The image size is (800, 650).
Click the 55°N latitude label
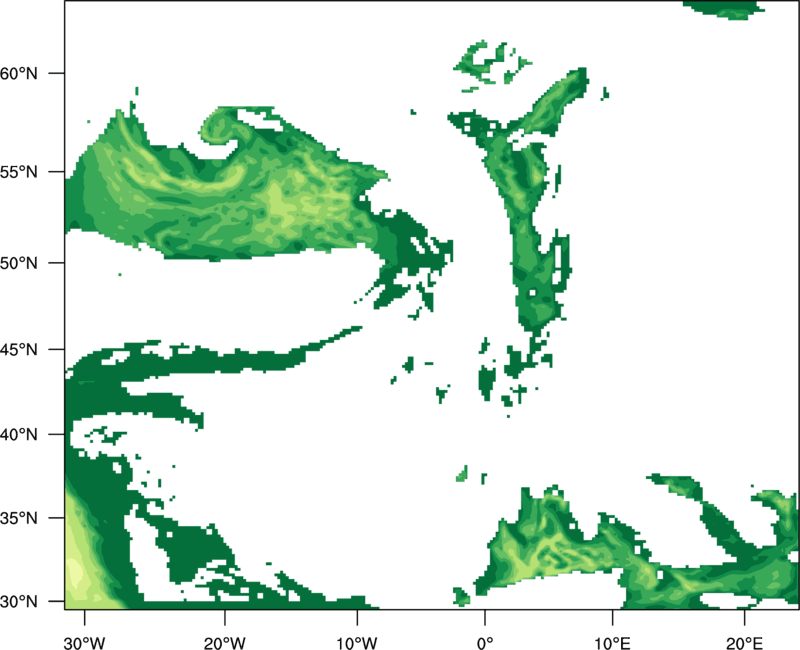(19, 172)
